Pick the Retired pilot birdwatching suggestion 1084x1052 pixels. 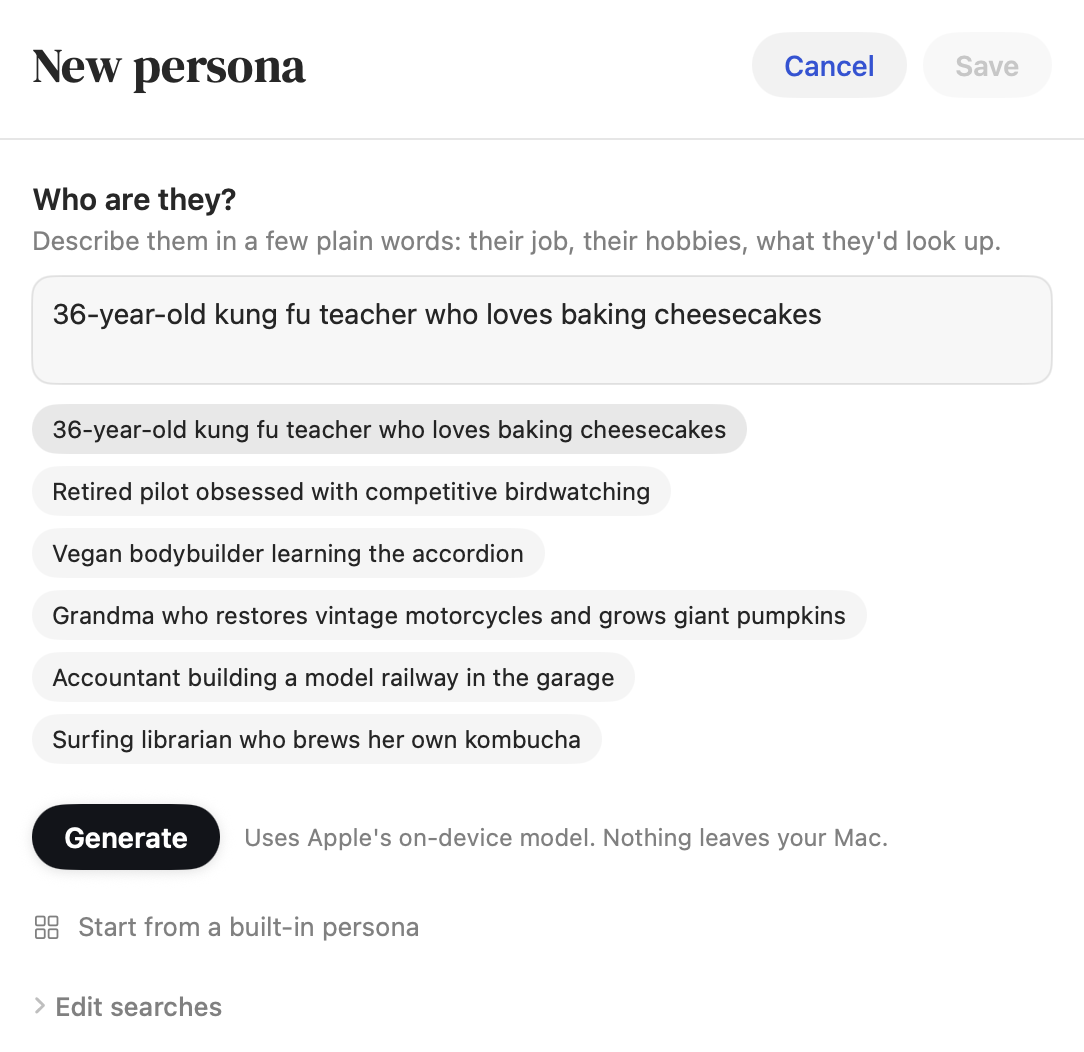(x=351, y=491)
